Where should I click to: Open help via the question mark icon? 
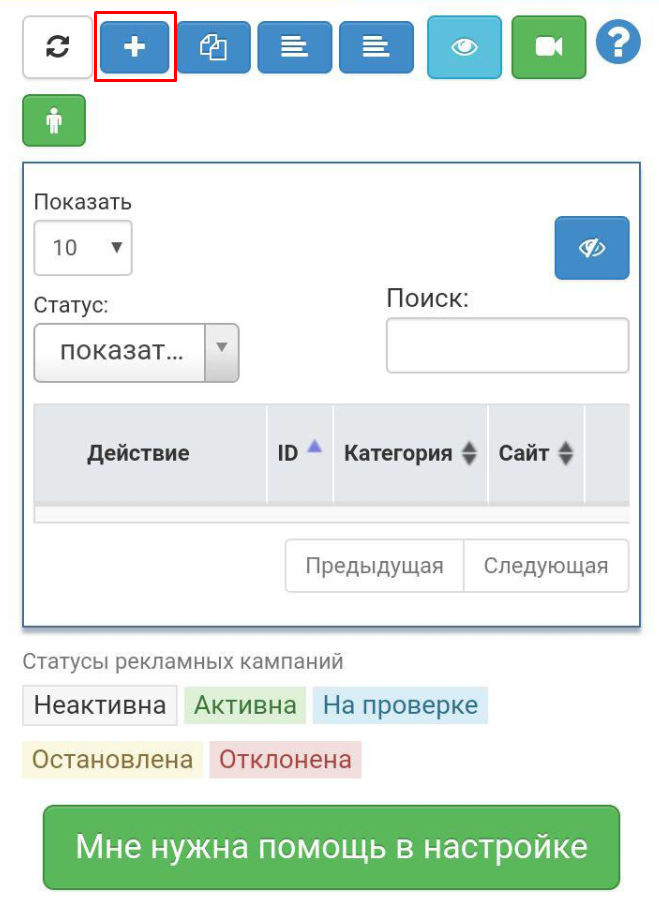point(618,44)
